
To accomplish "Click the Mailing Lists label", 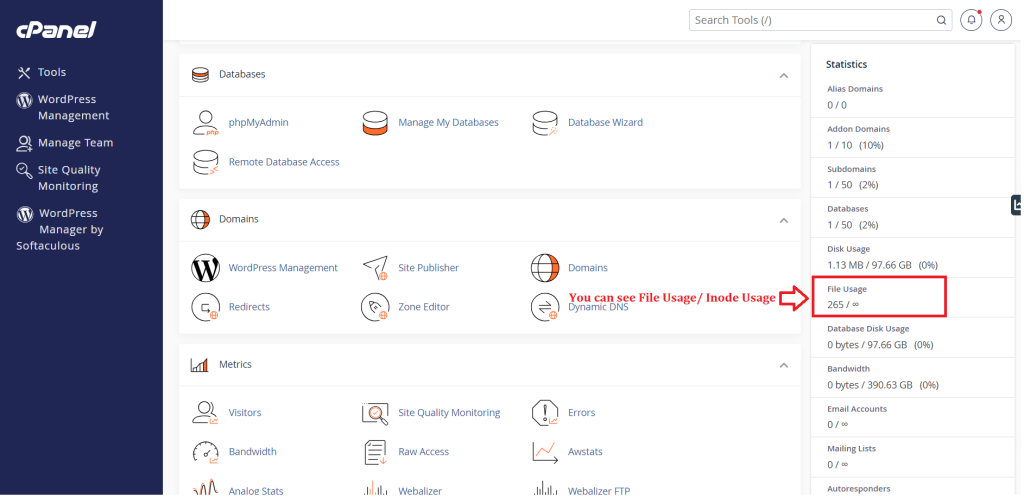I will pyautogui.click(x=852, y=449).
